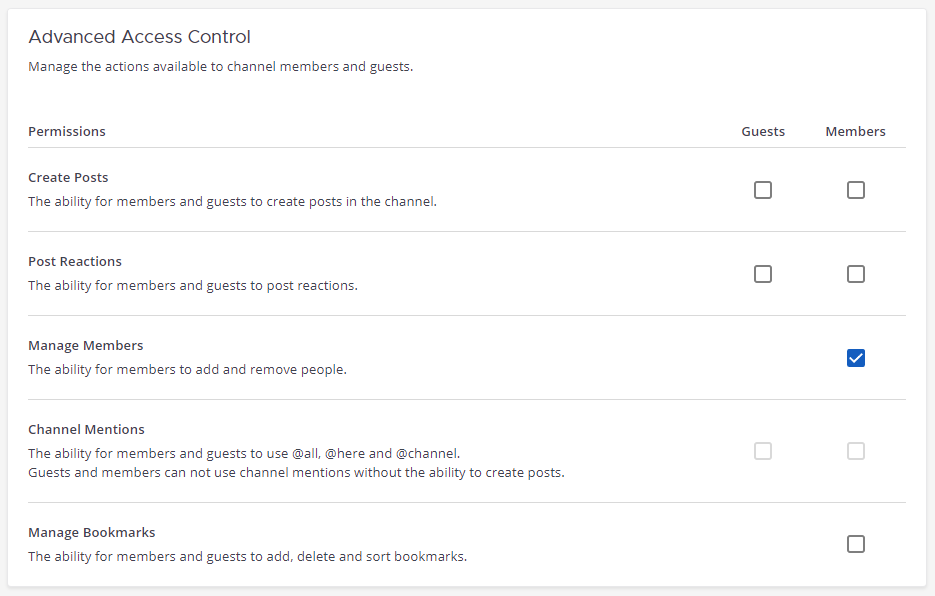Viewport: 935px width, 596px height.
Task: Enable Manage Bookmarks for Members
Action: [856, 543]
